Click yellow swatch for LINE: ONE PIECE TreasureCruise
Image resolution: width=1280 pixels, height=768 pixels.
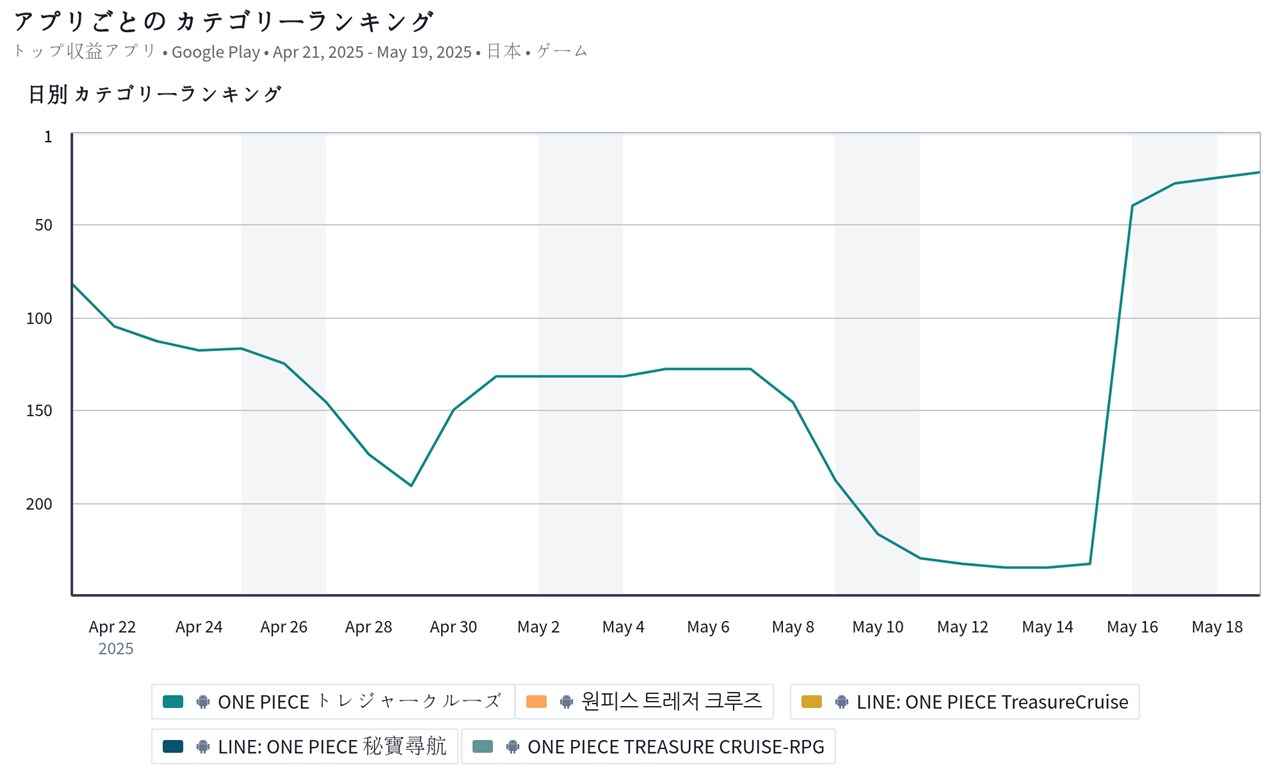click(812, 702)
